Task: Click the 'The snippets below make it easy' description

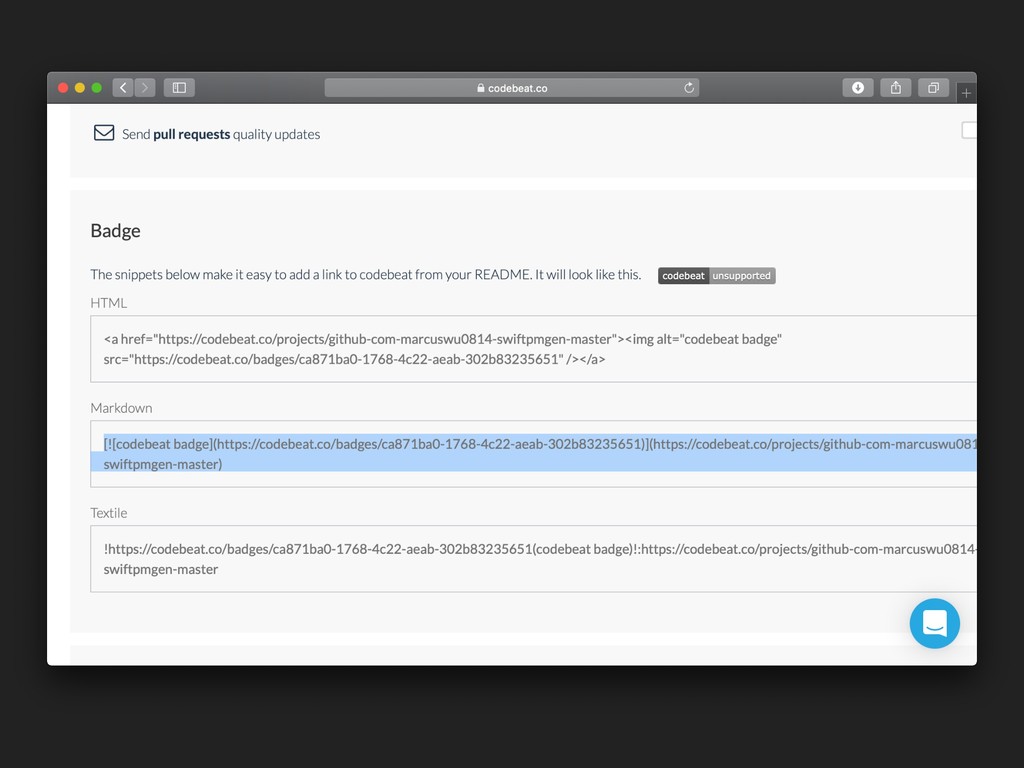Action: (x=366, y=275)
